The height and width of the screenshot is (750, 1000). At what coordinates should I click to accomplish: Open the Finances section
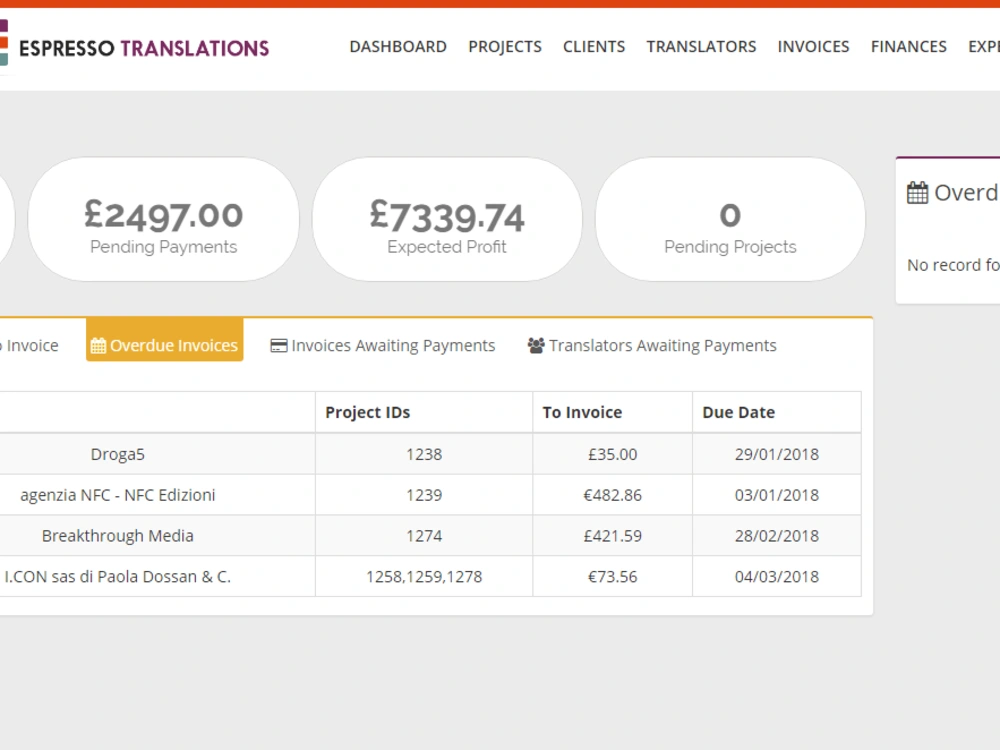click(908, 47)
